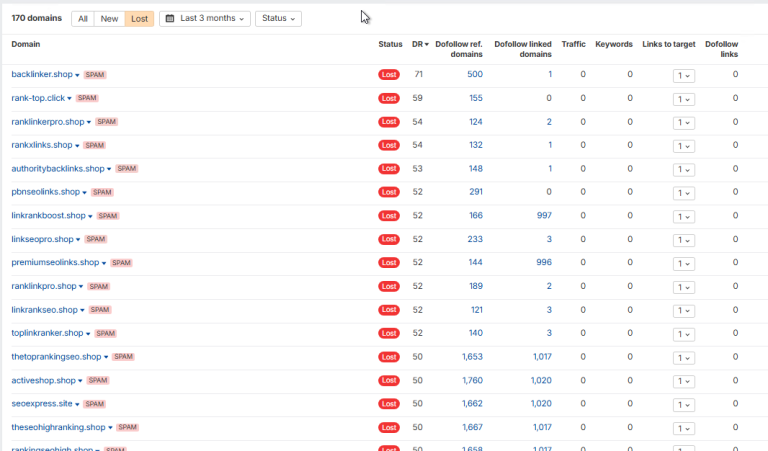
Task: Sort by DR column header
Action: pyautogui.click(x=420, y=44)
